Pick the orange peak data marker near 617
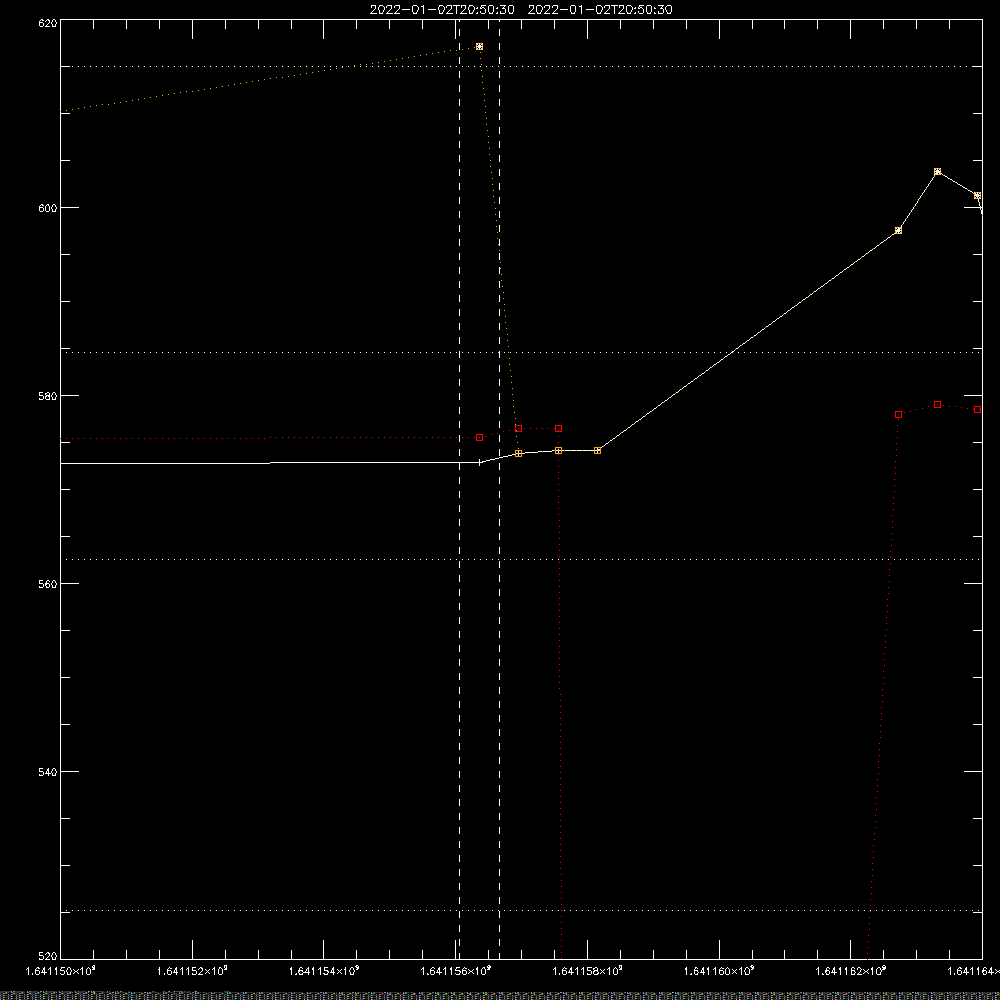Screen dimensions: 1000x1000 480,47
